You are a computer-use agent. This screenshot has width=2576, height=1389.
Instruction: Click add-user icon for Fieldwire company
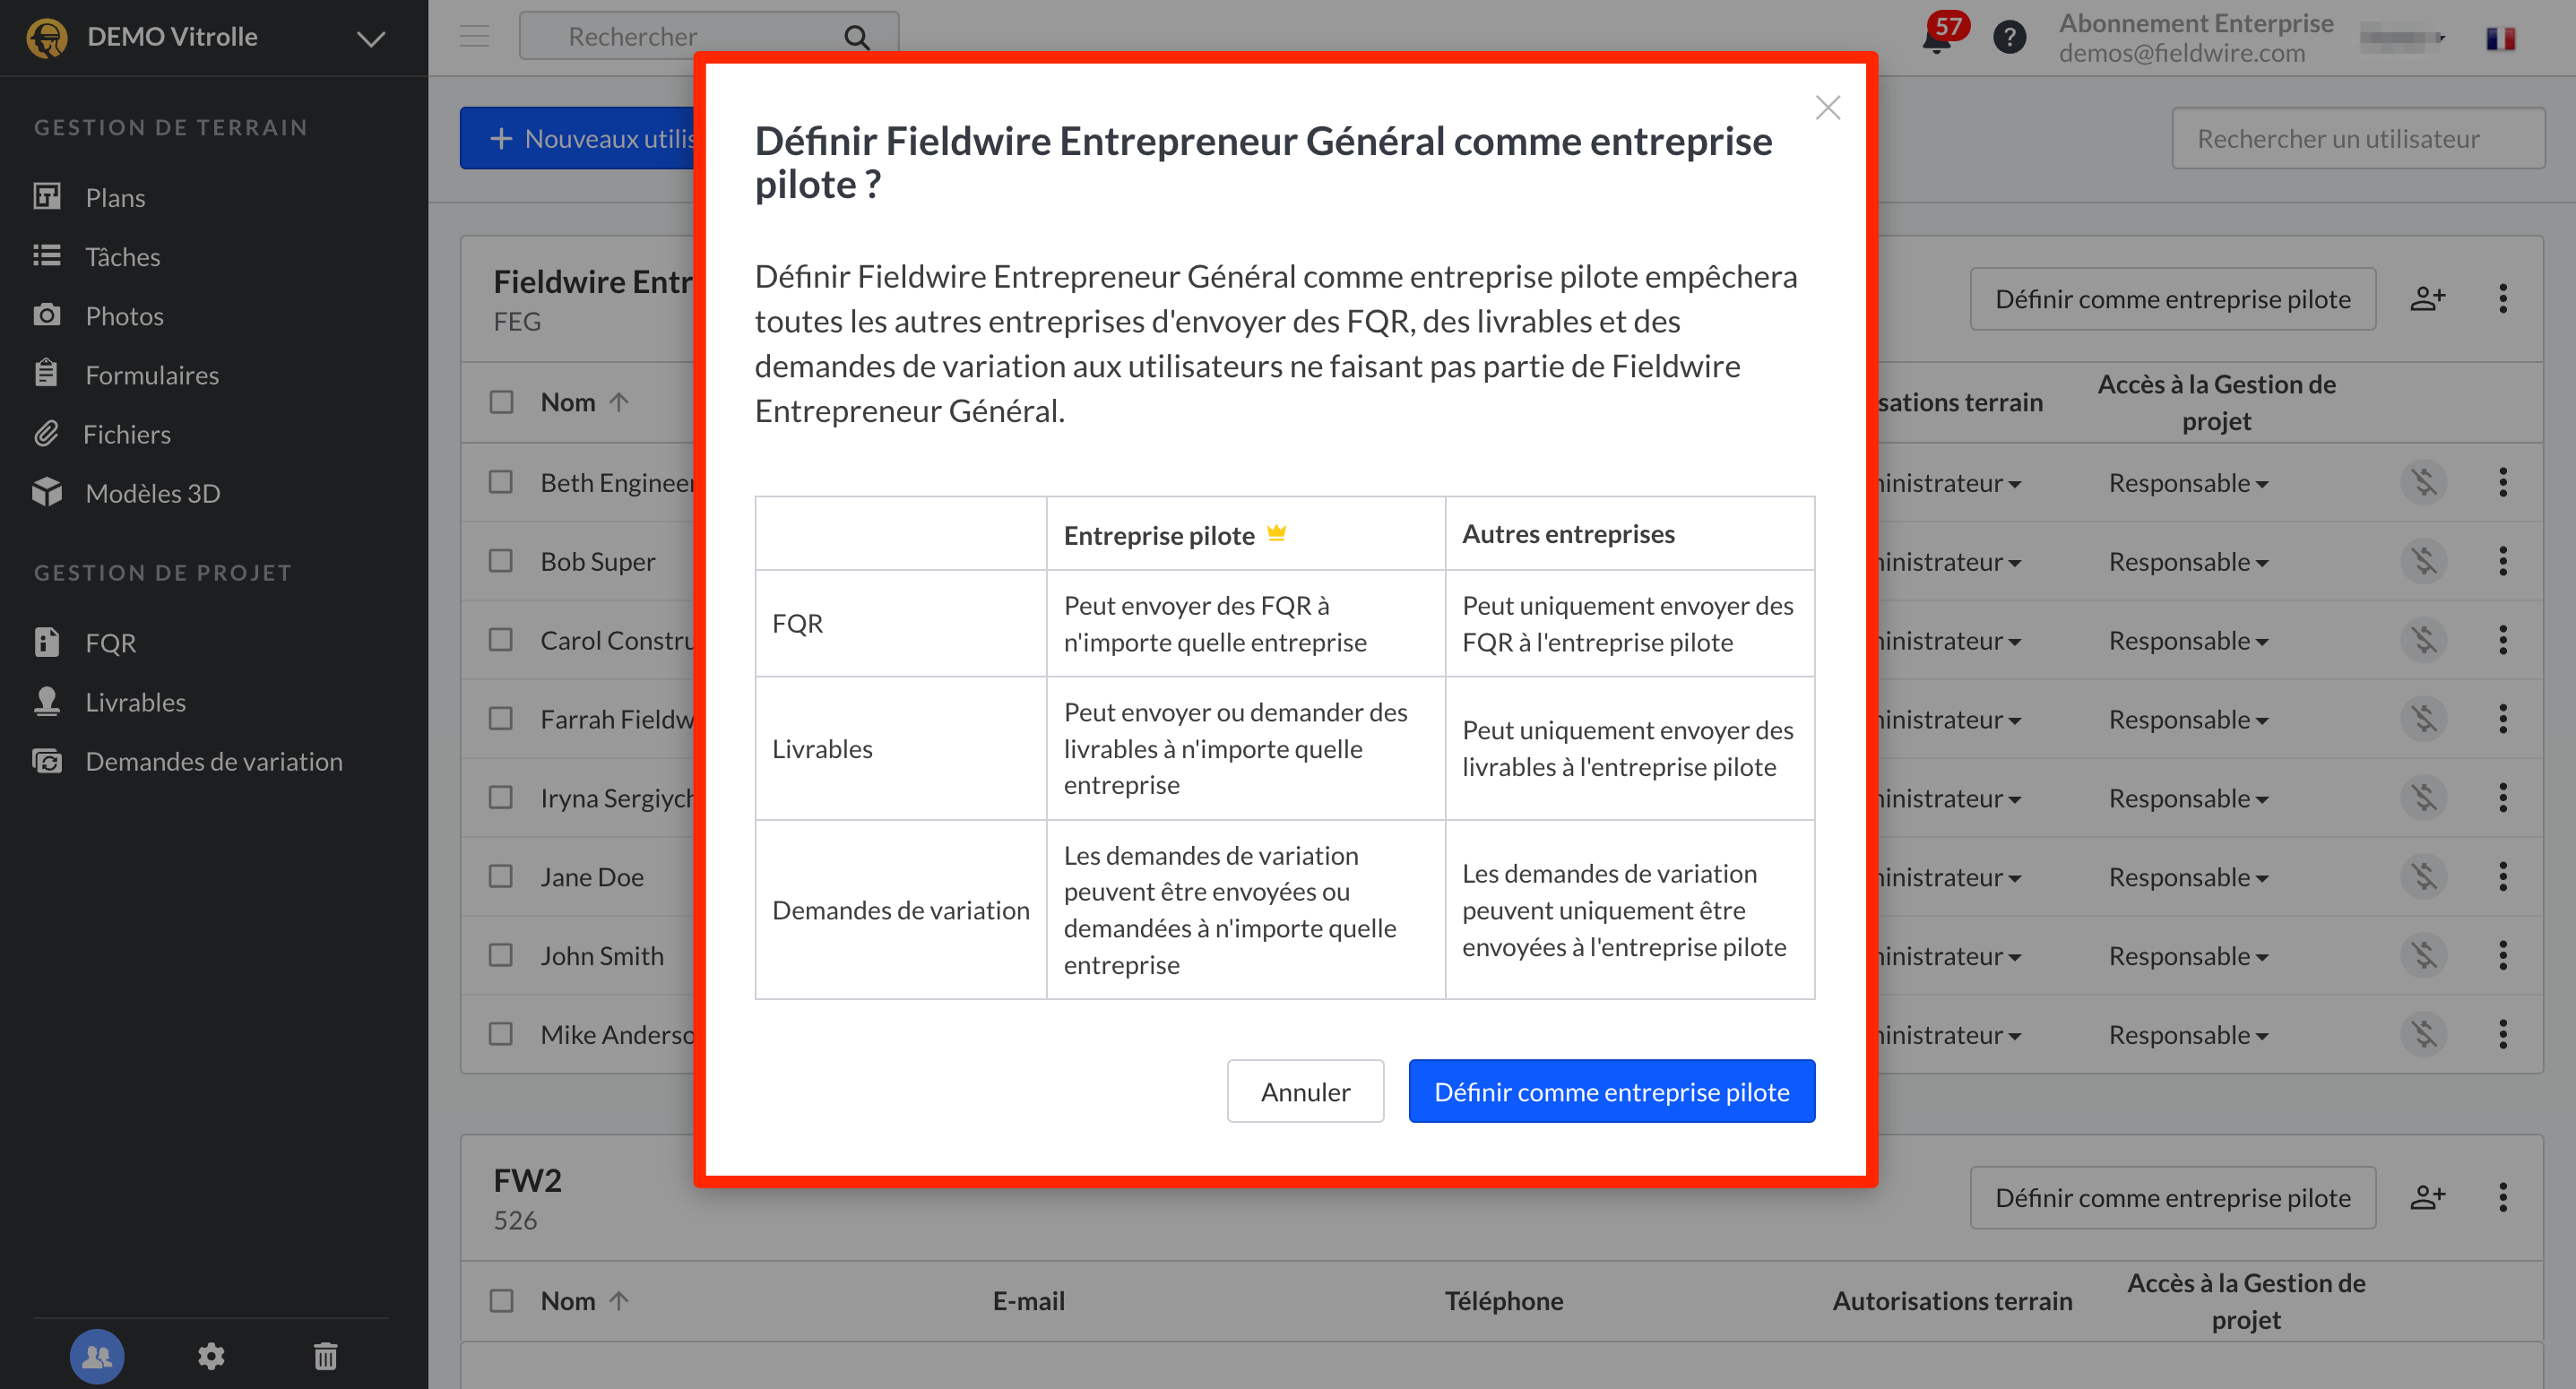click(2427, 298)
